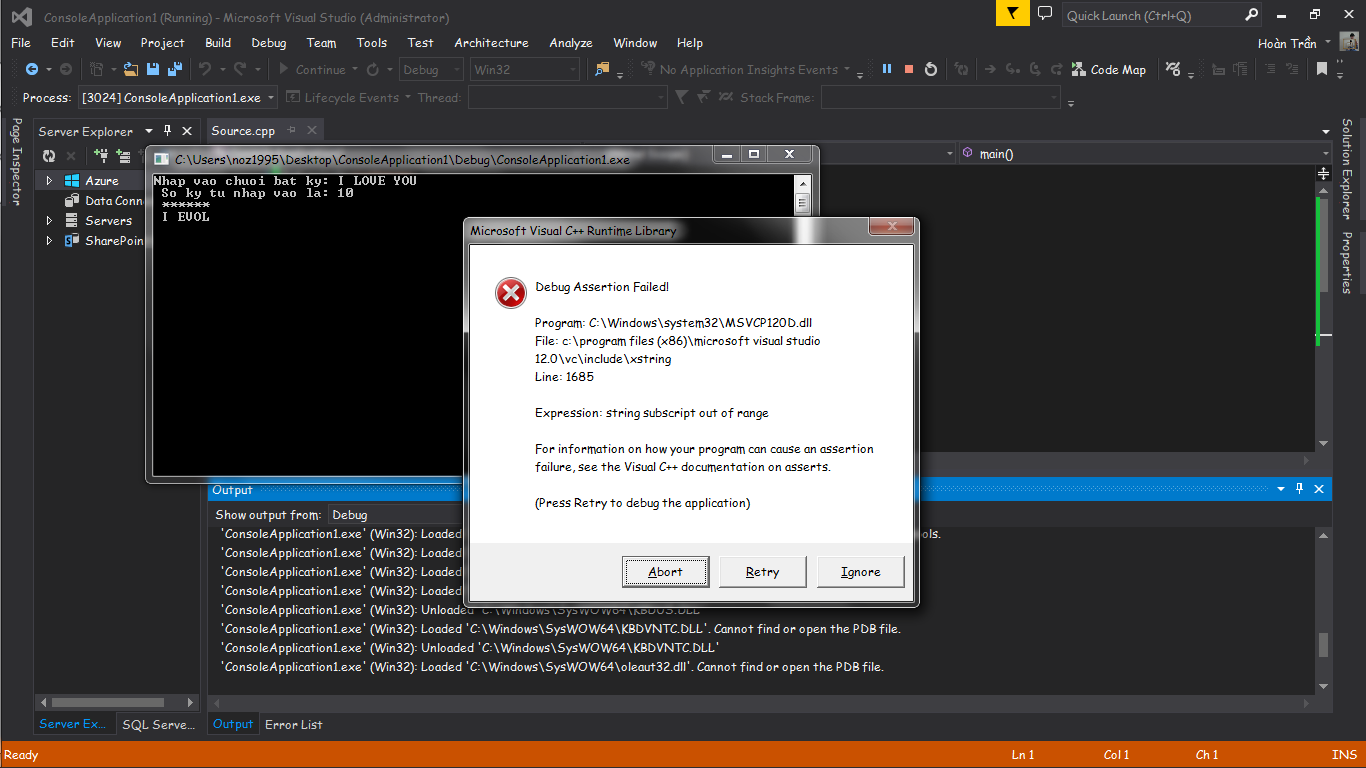This screenshot has height=768, width=1366.
Task: Expand the Servers tree node
Action: click(48, 221)
